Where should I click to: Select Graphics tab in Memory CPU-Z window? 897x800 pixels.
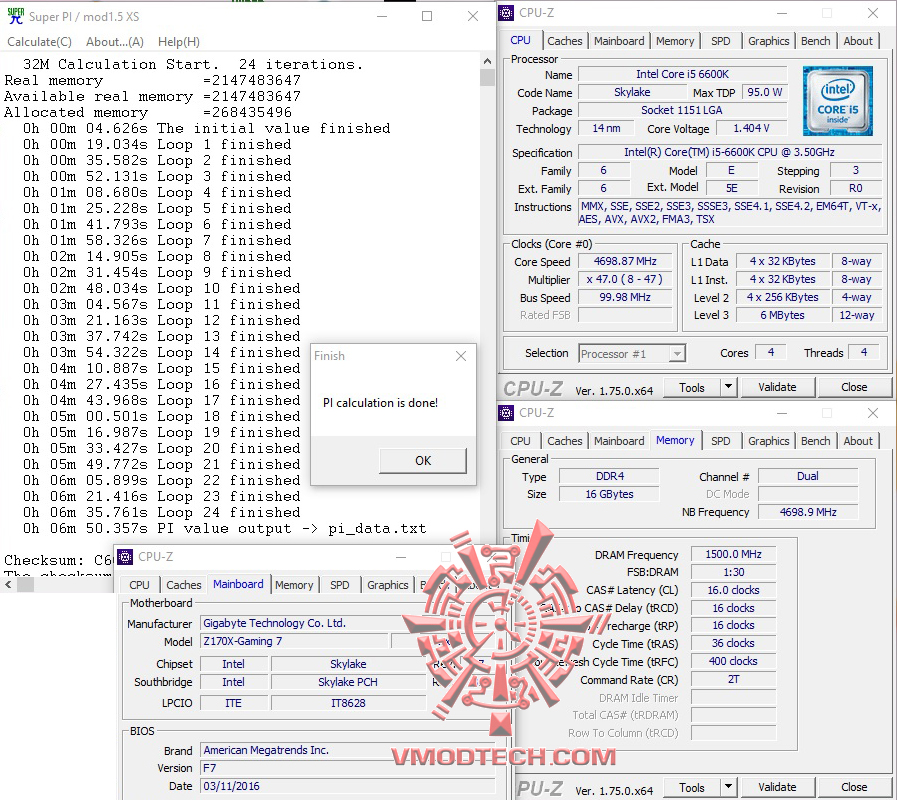pos(768,441)
